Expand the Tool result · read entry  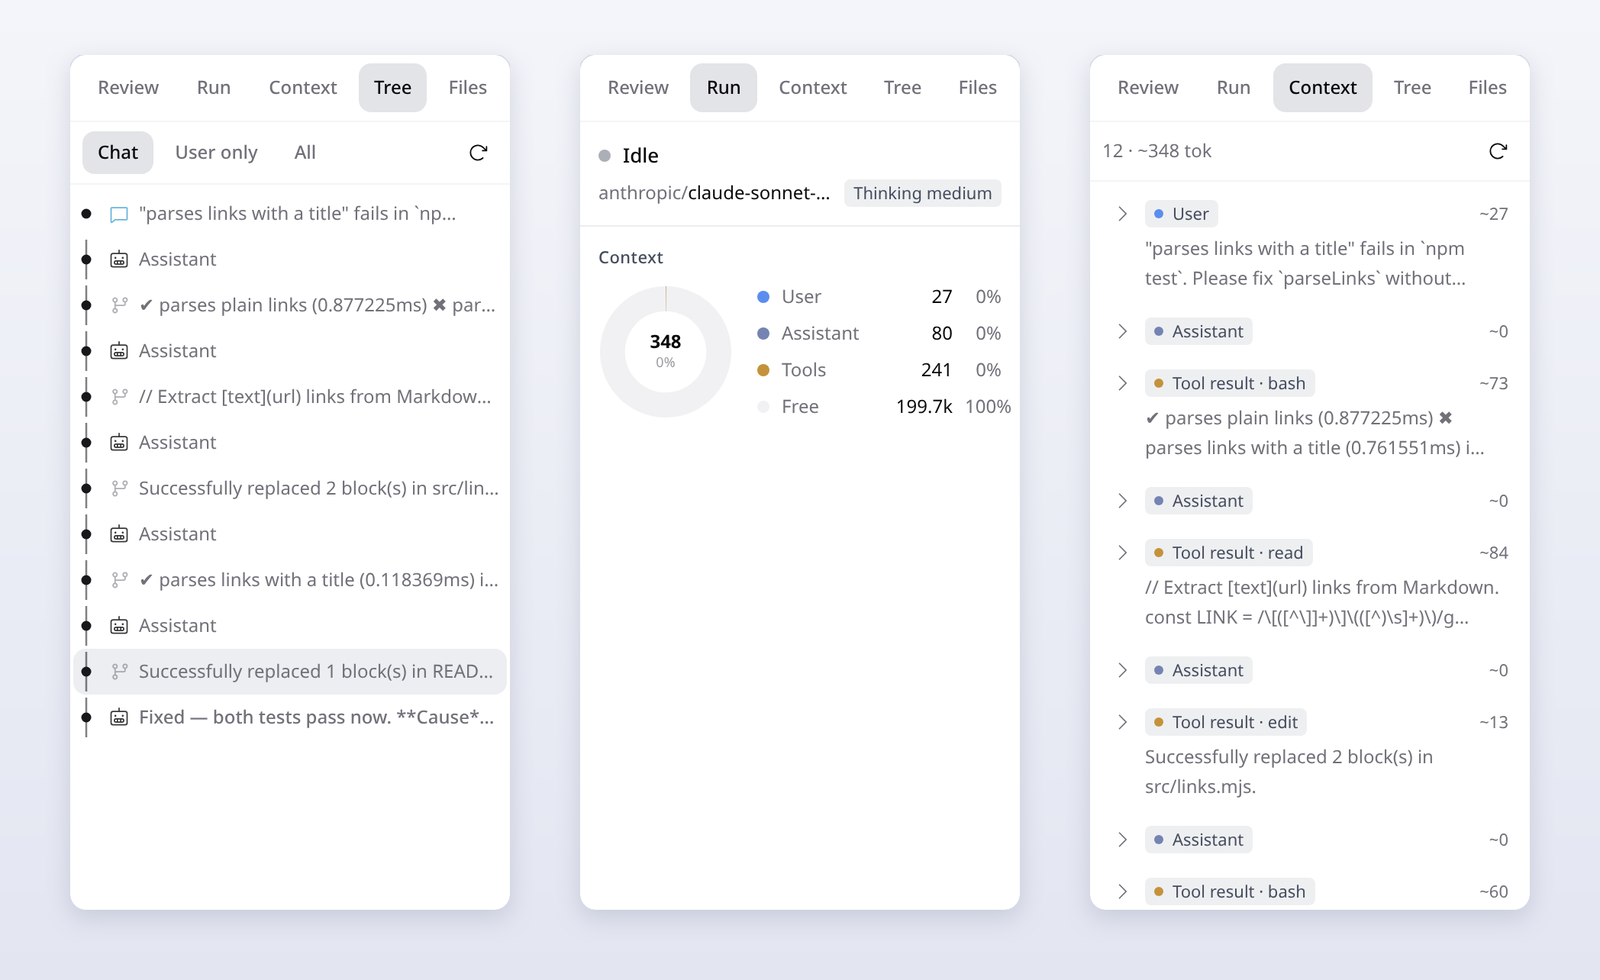[x=1122, y=553]
